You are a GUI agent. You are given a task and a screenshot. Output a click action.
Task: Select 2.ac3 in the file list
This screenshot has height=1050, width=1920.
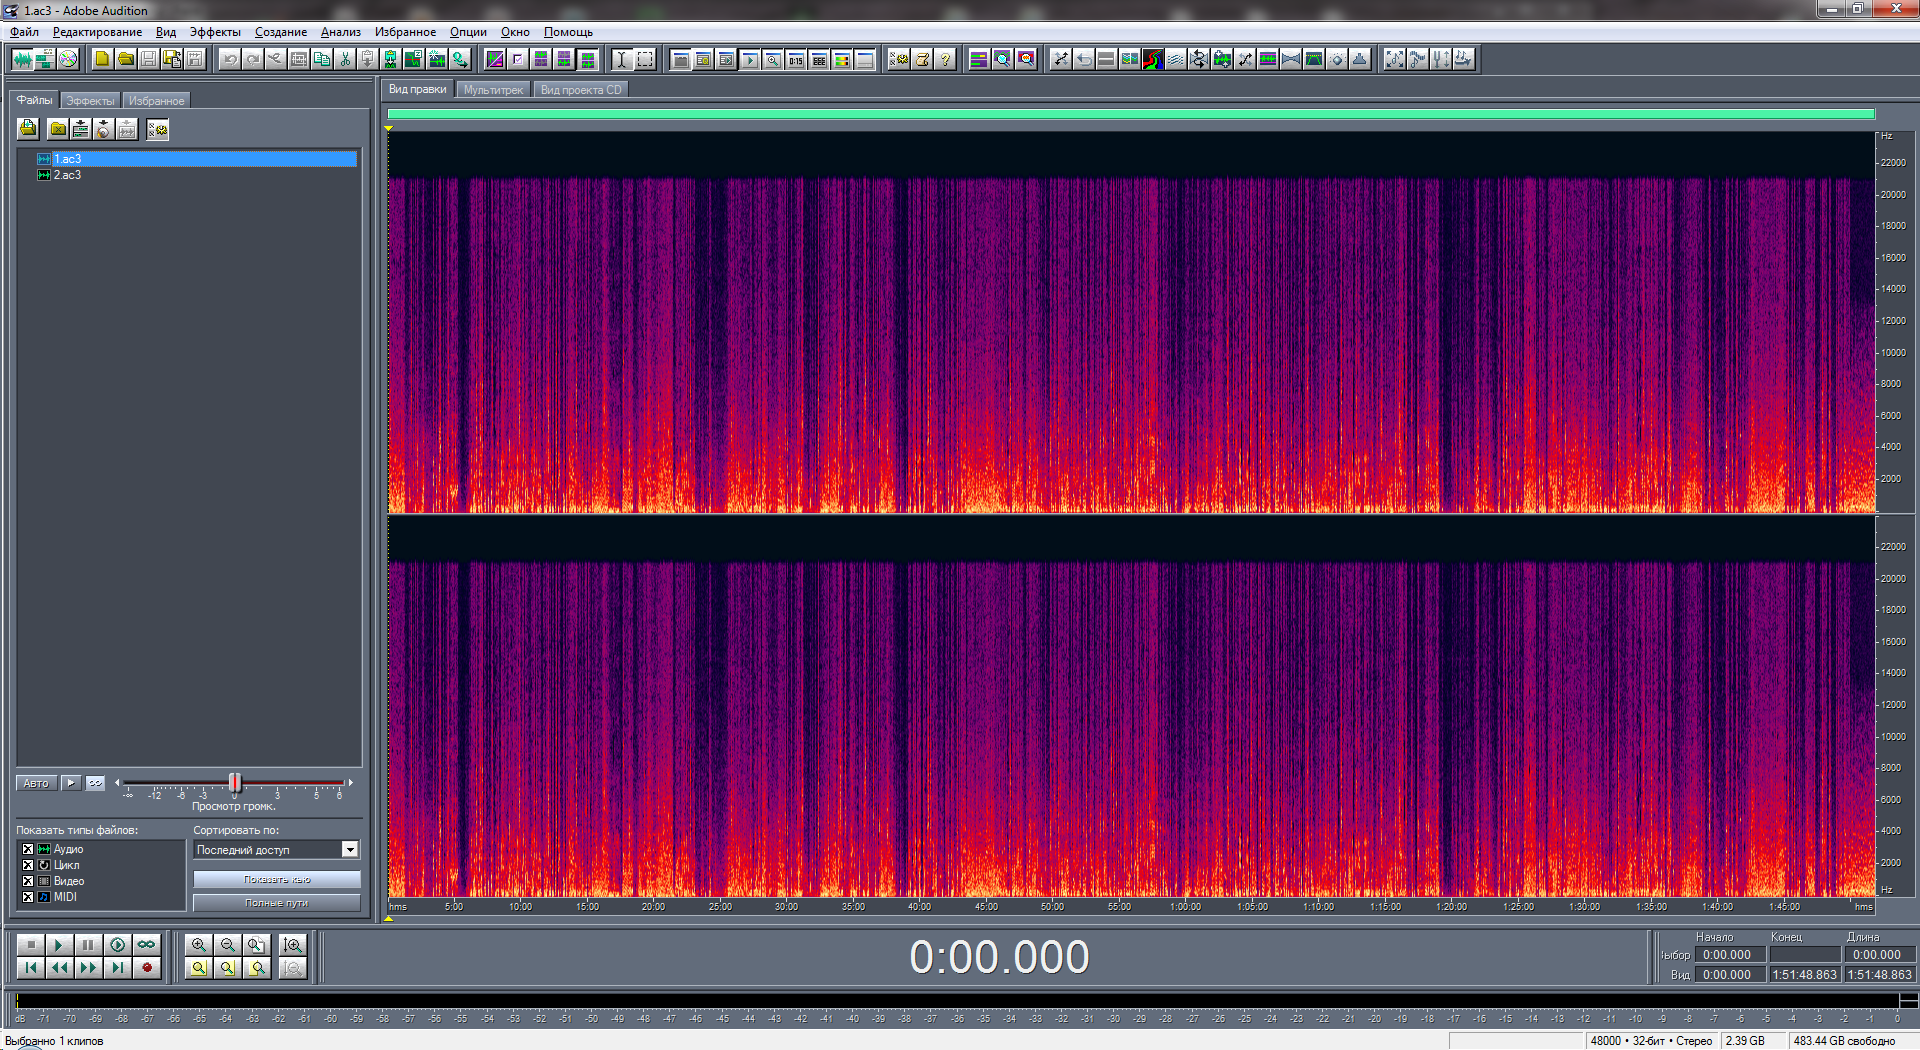tap(67, 175)
